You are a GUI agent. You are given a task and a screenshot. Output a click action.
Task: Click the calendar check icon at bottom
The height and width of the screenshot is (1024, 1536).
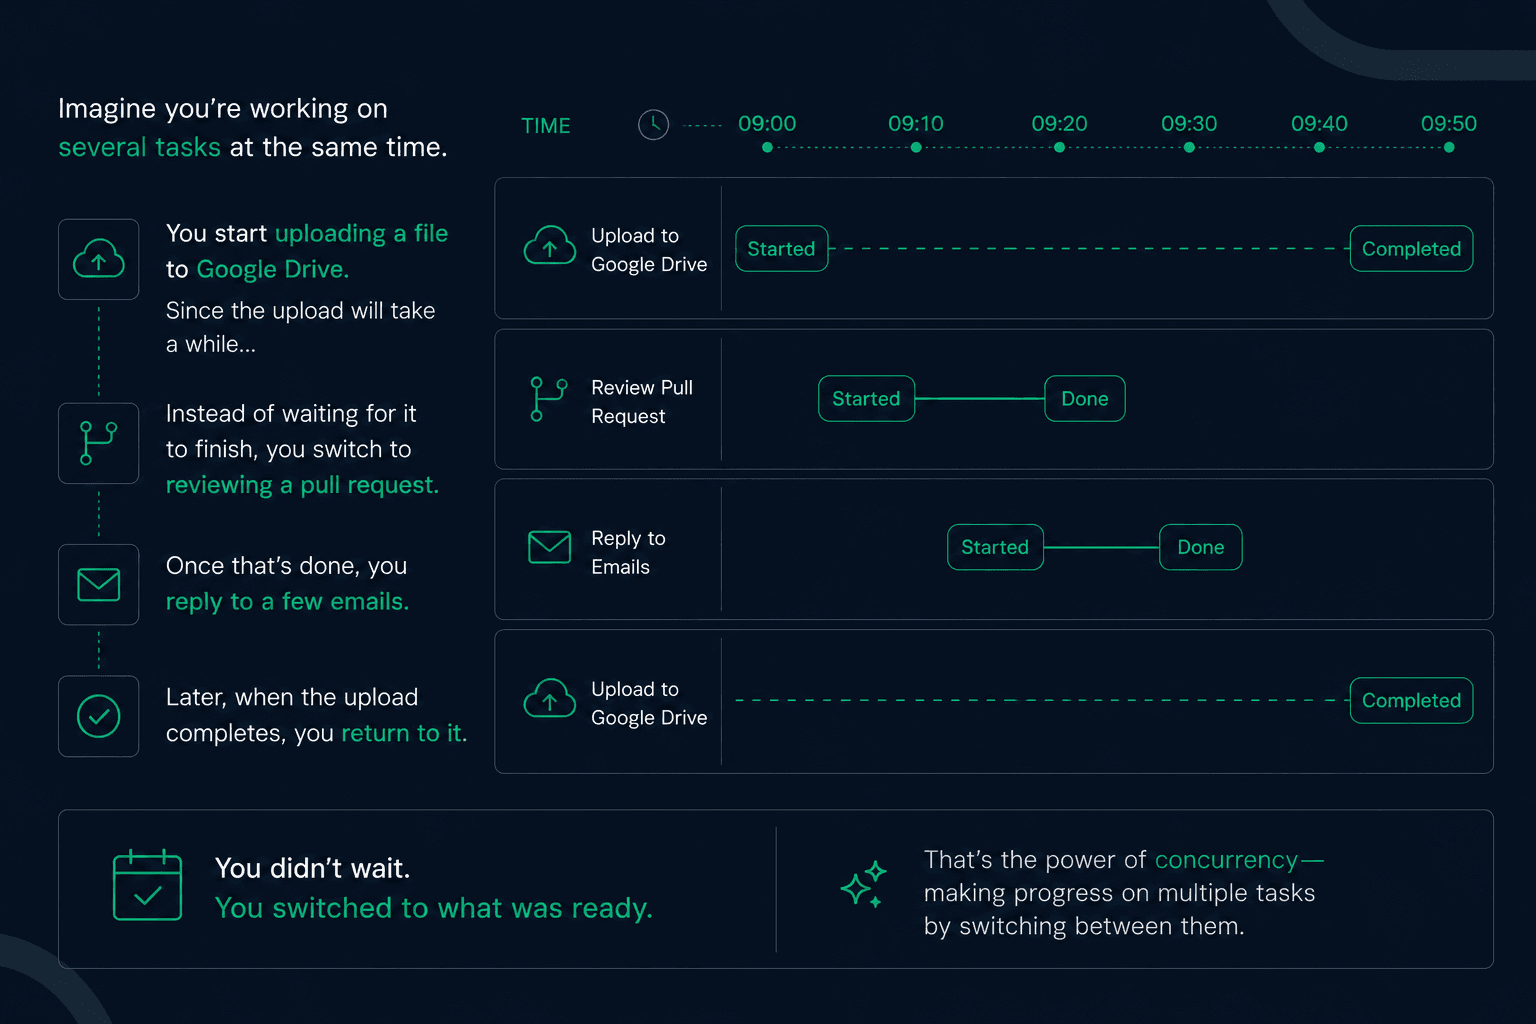(147, 885)
